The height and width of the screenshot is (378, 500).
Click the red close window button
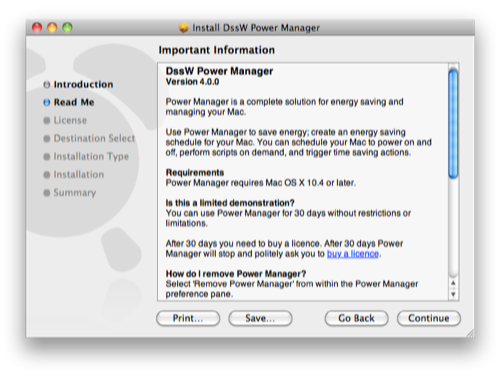pos(37,27)
